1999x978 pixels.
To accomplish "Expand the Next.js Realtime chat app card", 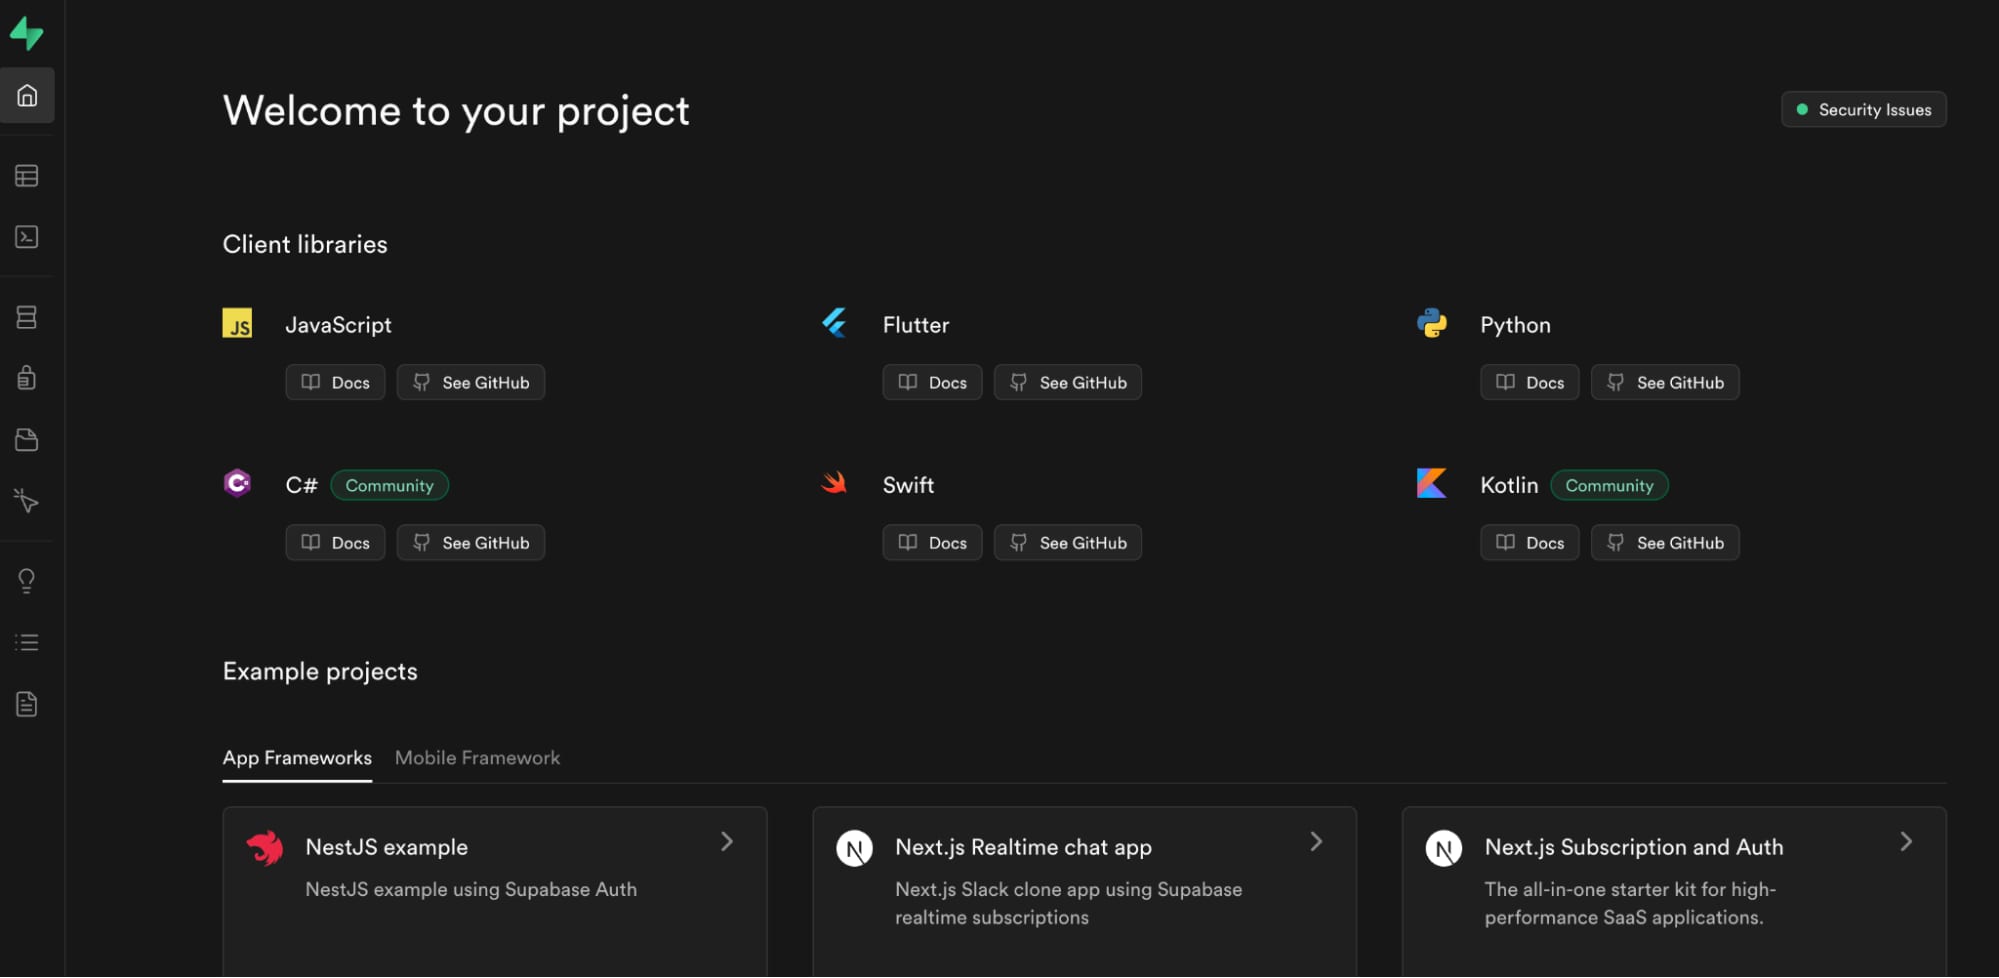I will (1316, 841).
